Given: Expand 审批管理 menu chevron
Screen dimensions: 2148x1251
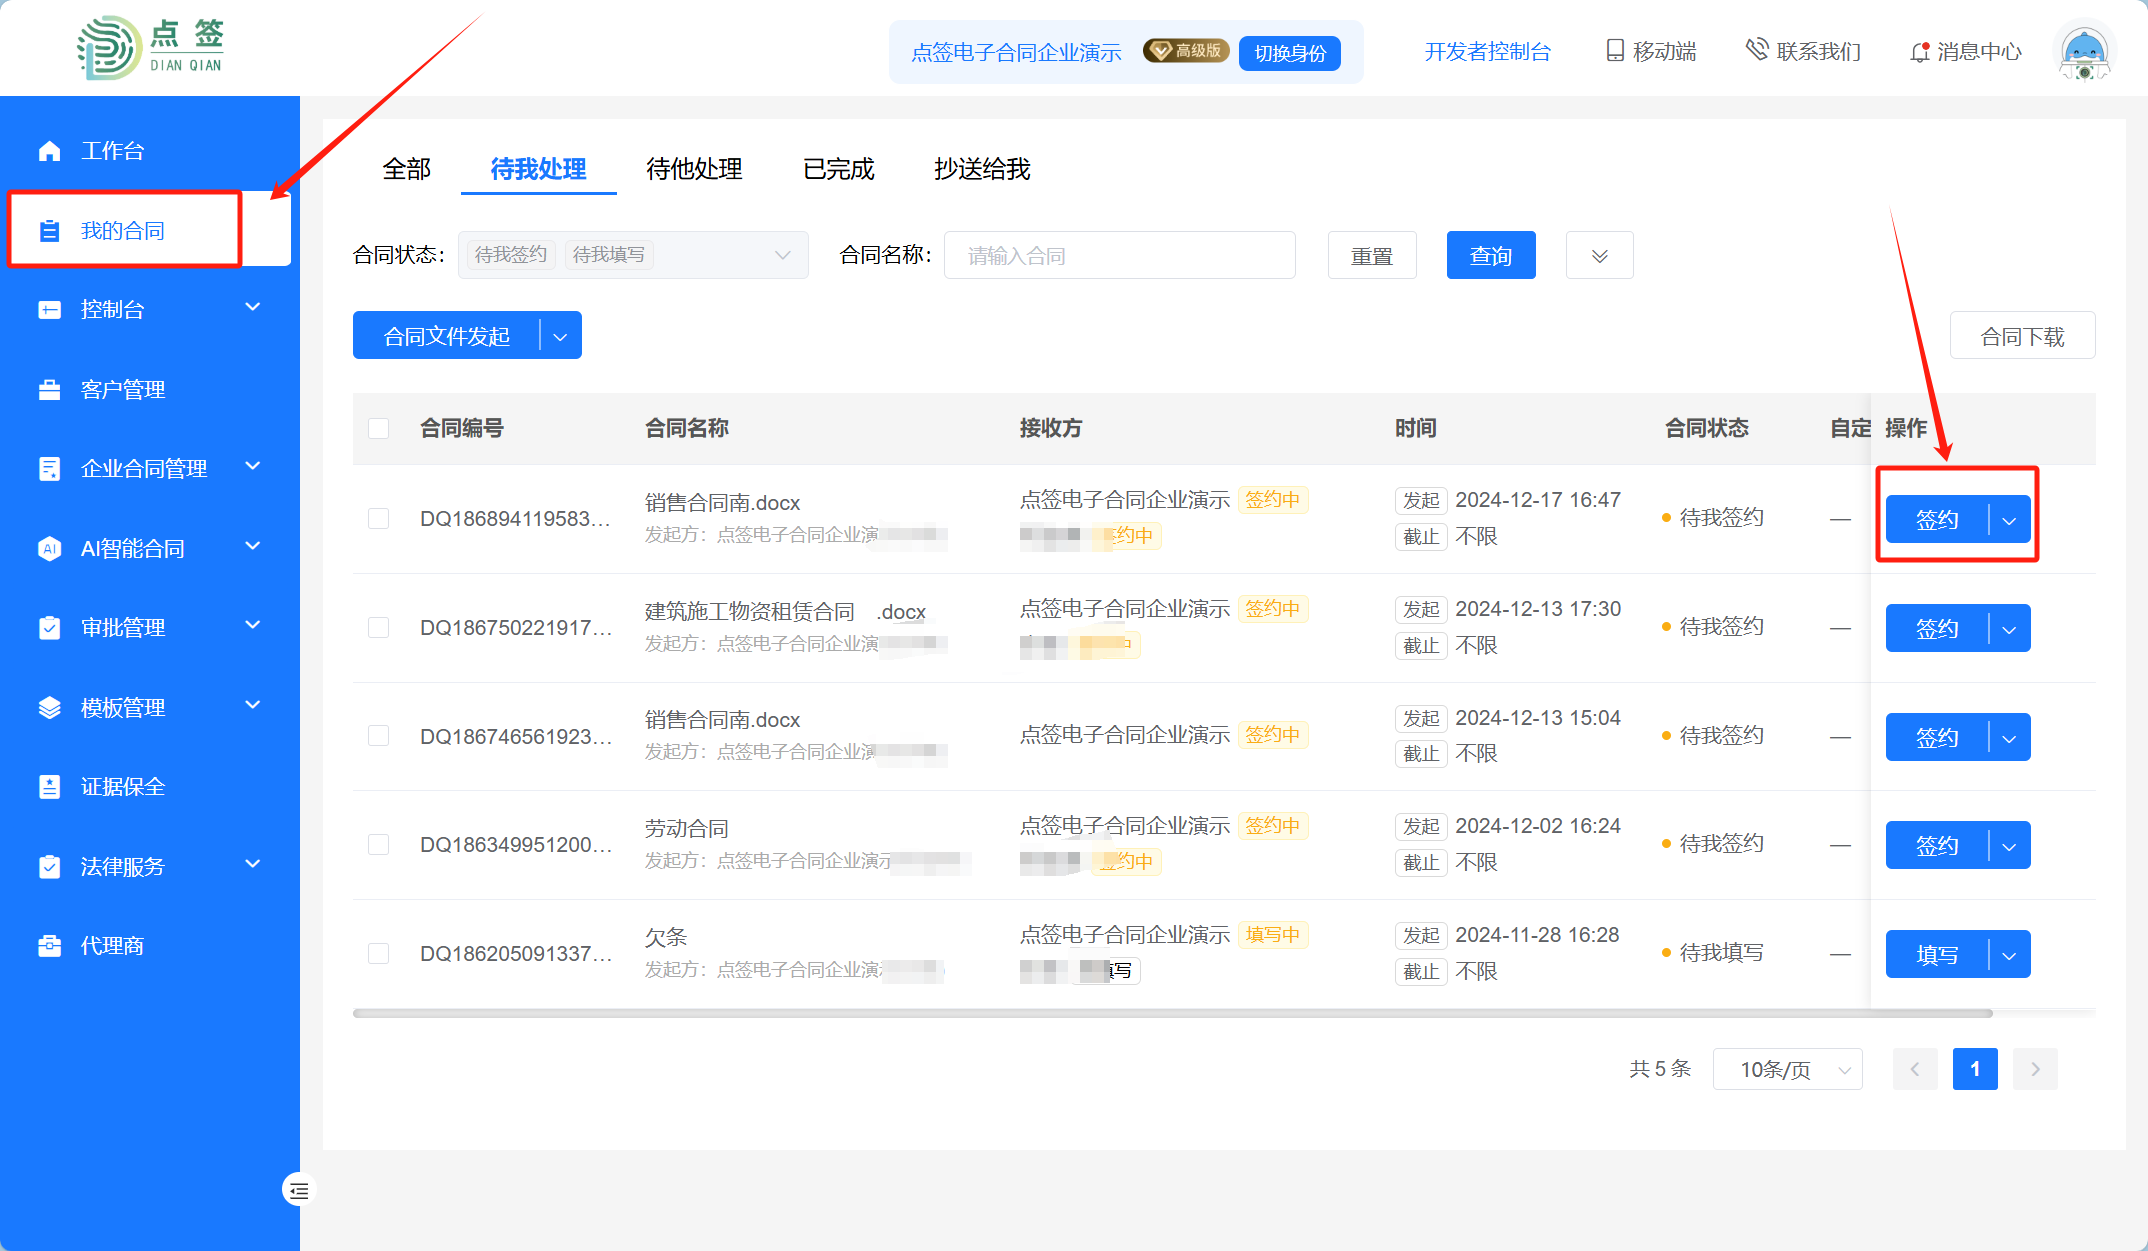Looking at the screenshot, I should (x=253, y=626).
